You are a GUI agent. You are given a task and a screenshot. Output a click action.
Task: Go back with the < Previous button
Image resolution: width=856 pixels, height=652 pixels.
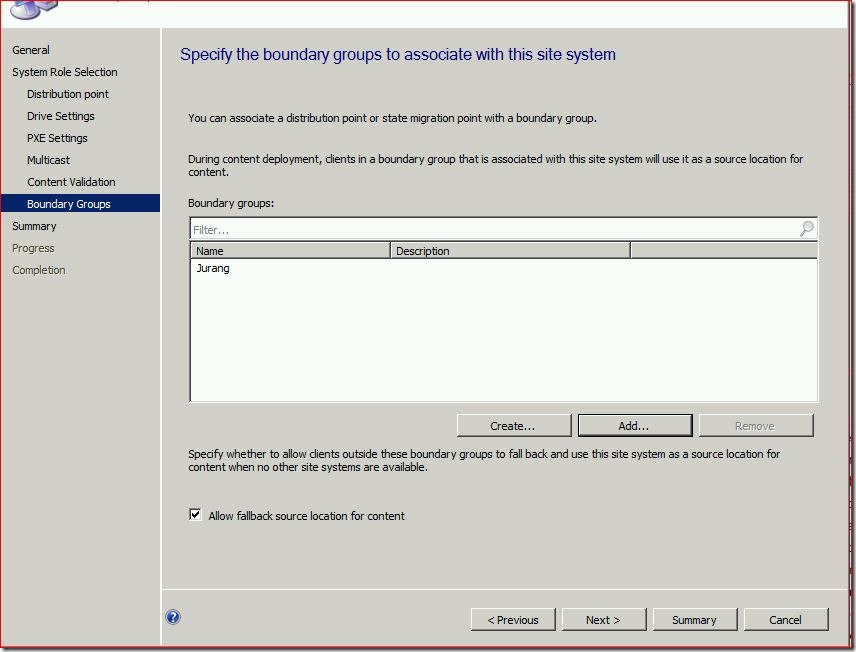click(x=512, y=620)
